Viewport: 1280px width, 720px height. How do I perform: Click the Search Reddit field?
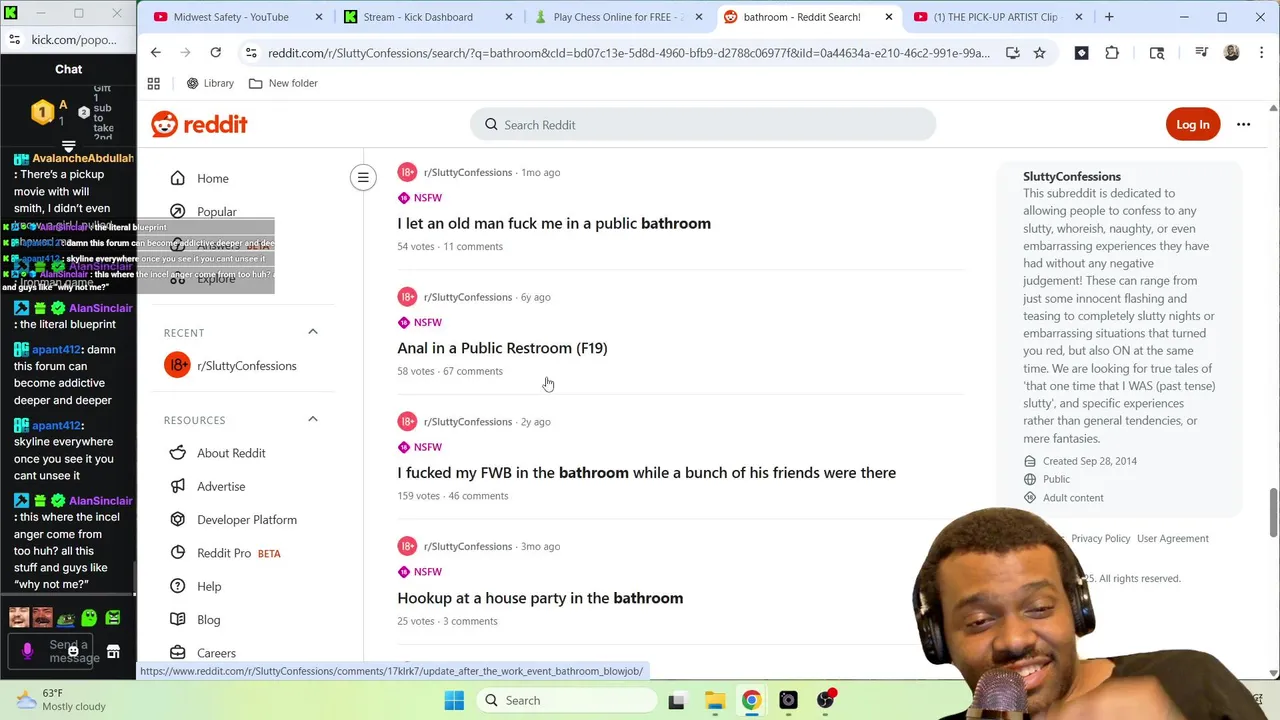703,125
